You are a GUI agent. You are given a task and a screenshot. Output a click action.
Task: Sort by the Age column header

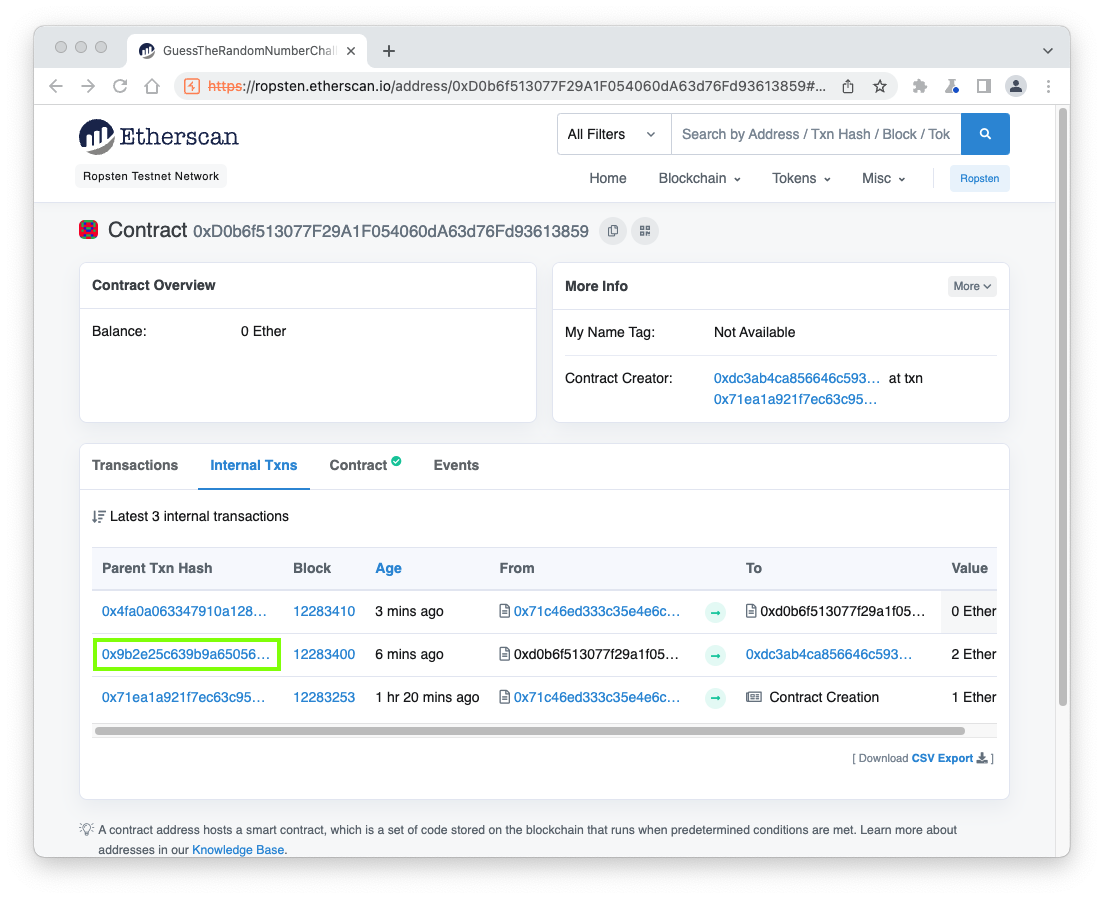point(388,568)
